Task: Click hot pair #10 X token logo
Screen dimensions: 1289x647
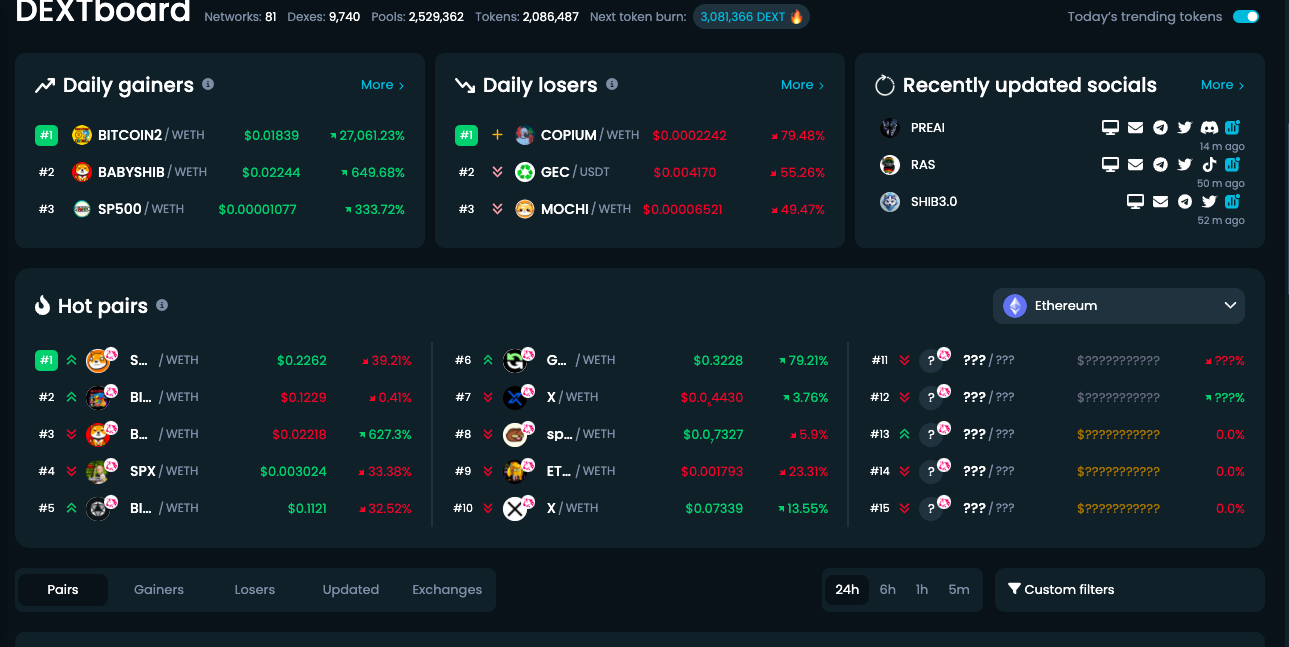Action: [x=515, y=508]
